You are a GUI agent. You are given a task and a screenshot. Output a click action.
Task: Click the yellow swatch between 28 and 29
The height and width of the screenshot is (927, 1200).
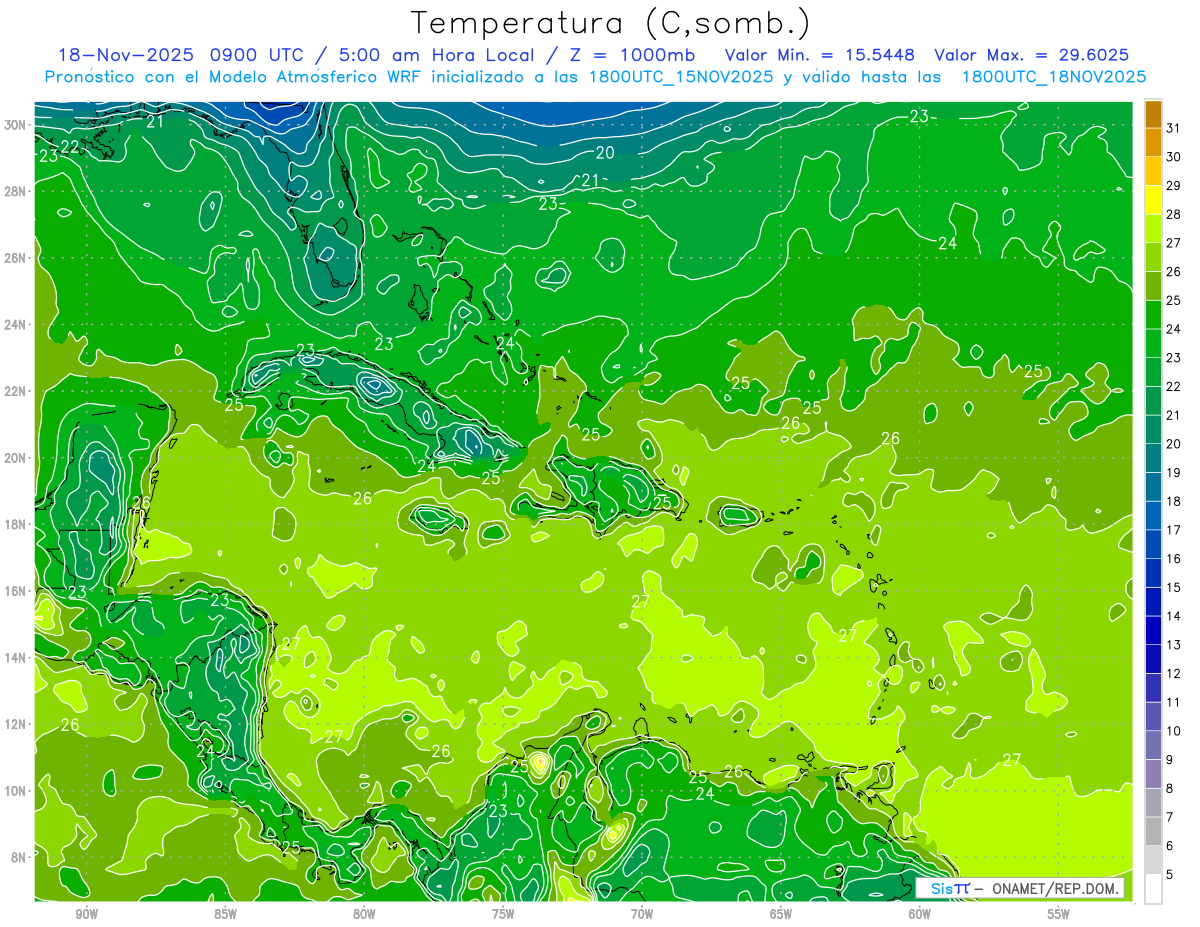click(1153, 200)
